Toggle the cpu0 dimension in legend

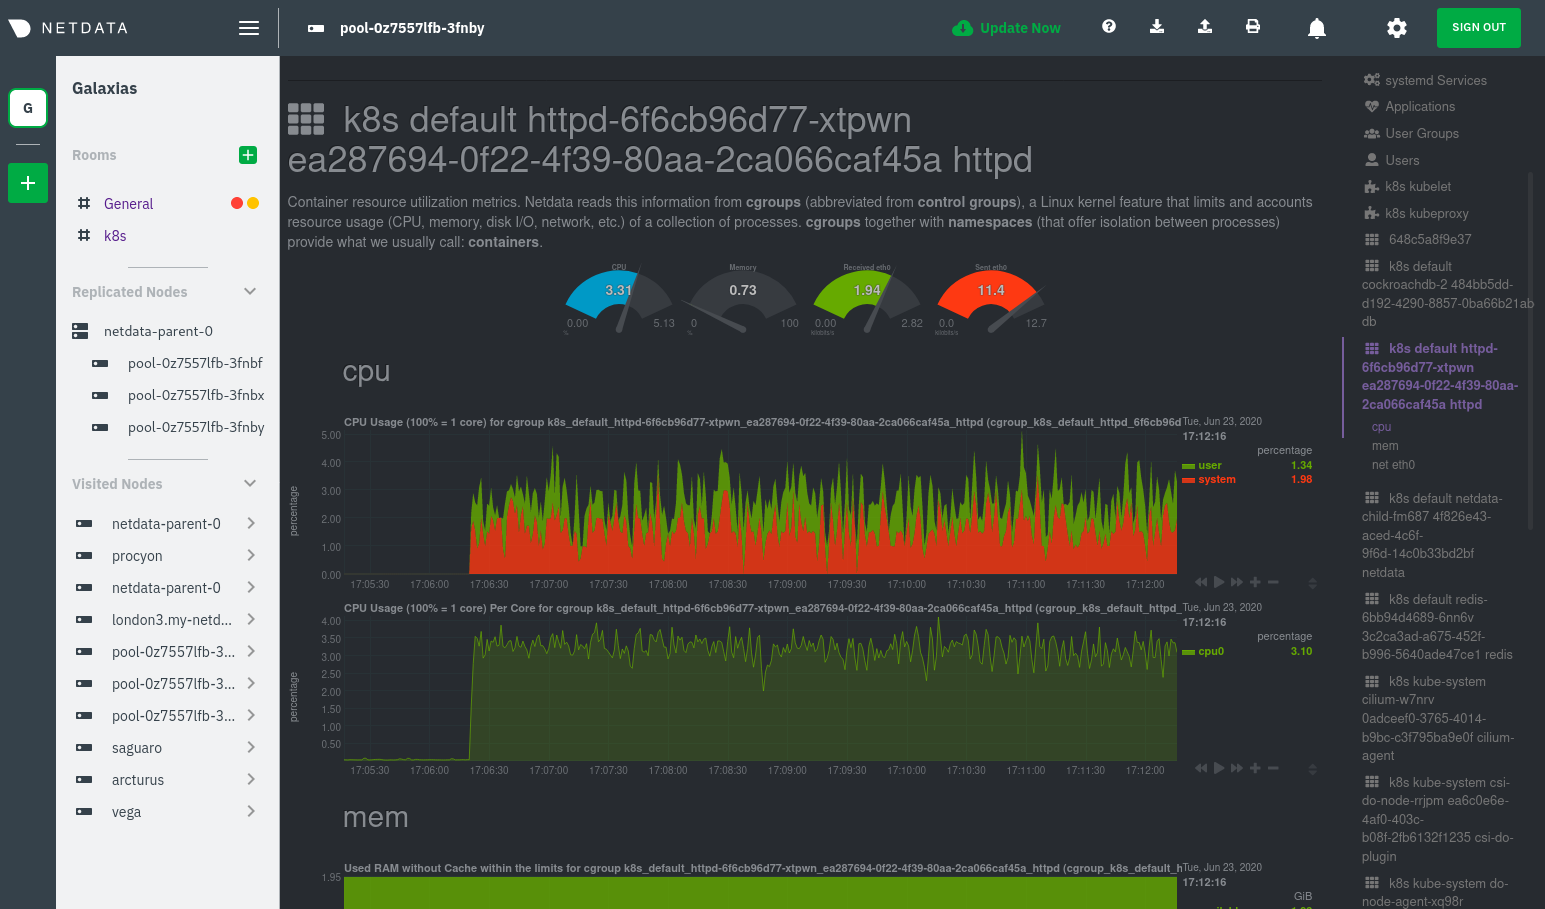1211,651
